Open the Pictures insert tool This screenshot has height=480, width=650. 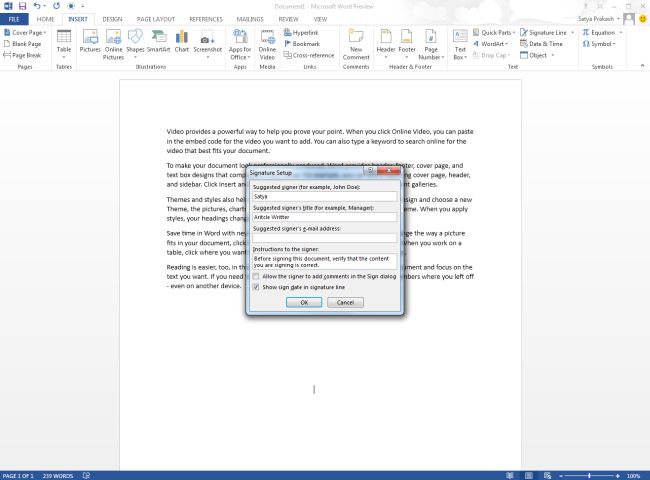pyautogui.click(x=90, y=41)
